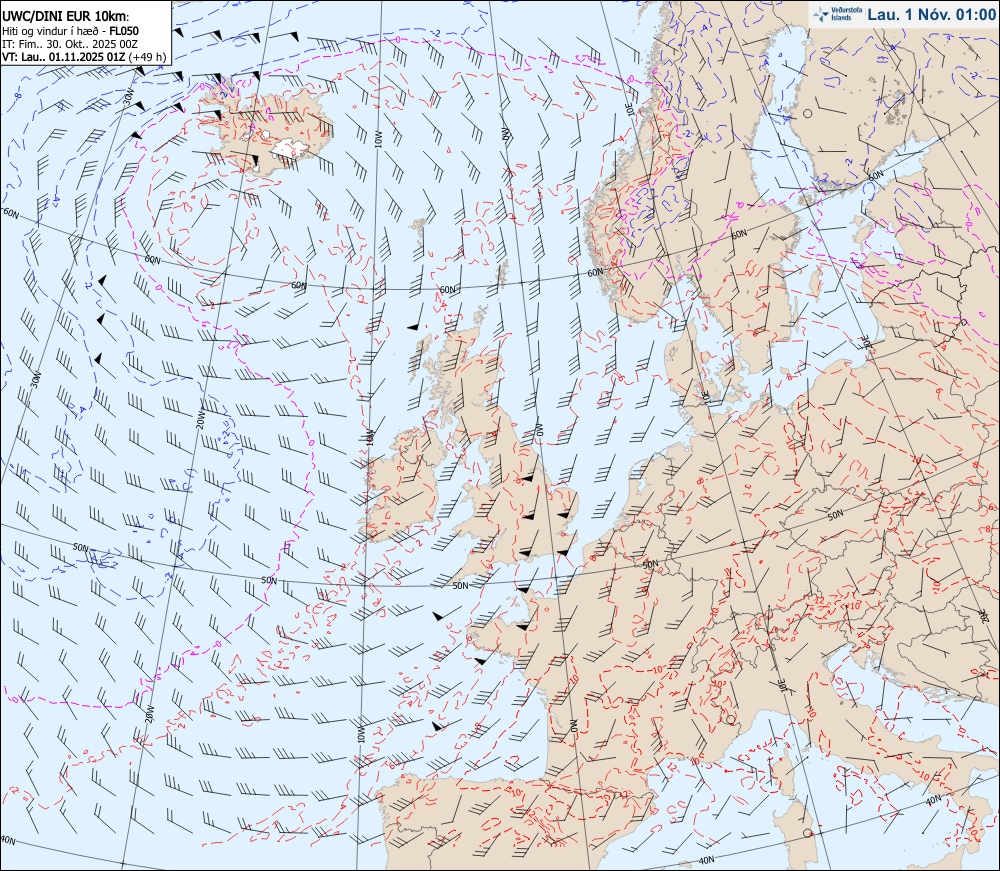
Task: Click the 'VT: Lau.. 01.11.2025 01Z' valid time
Action: click(63, 57)
